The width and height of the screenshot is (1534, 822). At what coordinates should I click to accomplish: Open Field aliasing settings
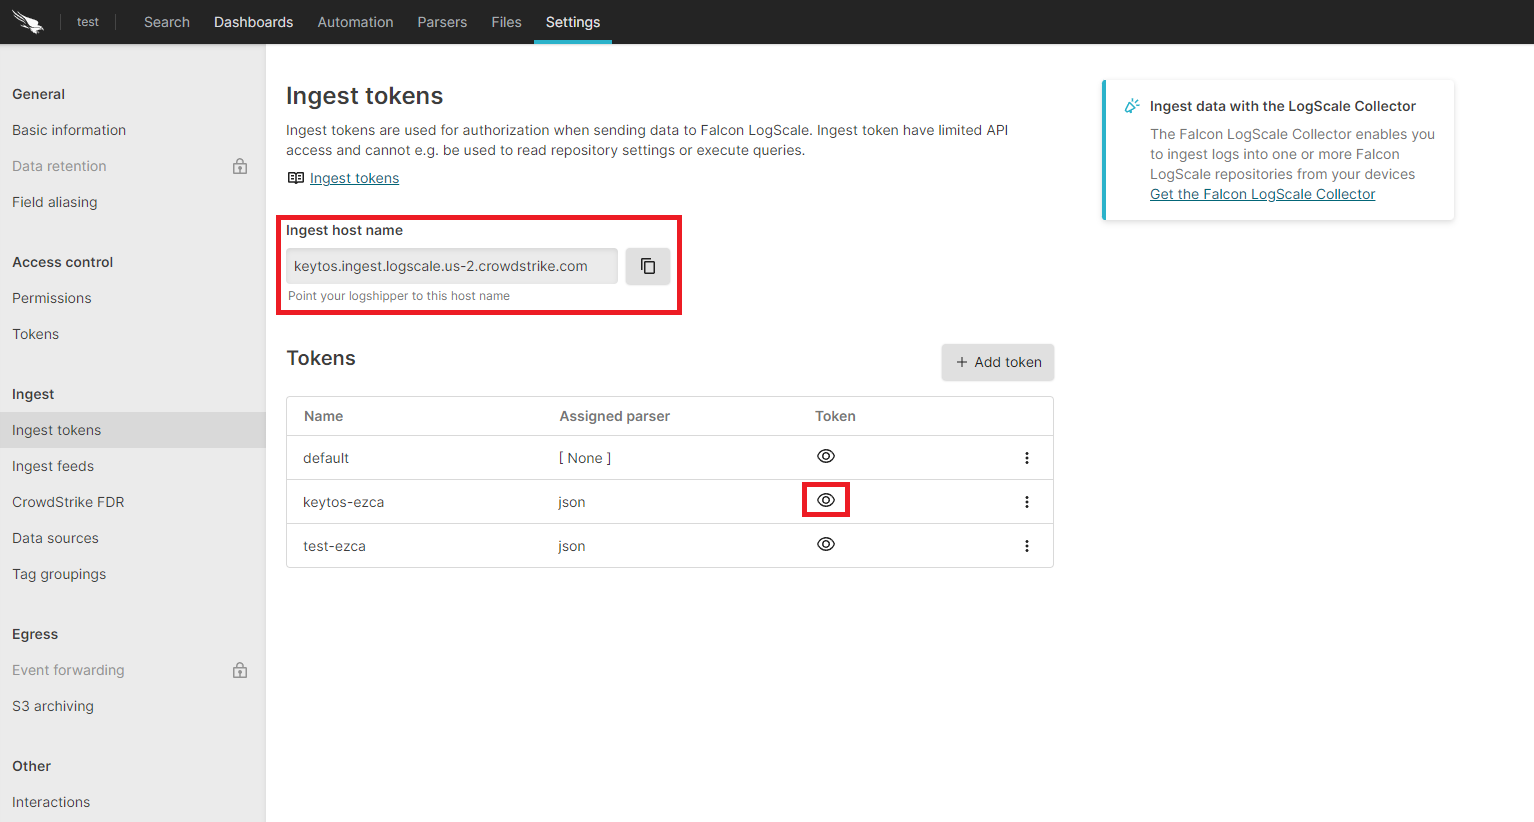(55, 202)
